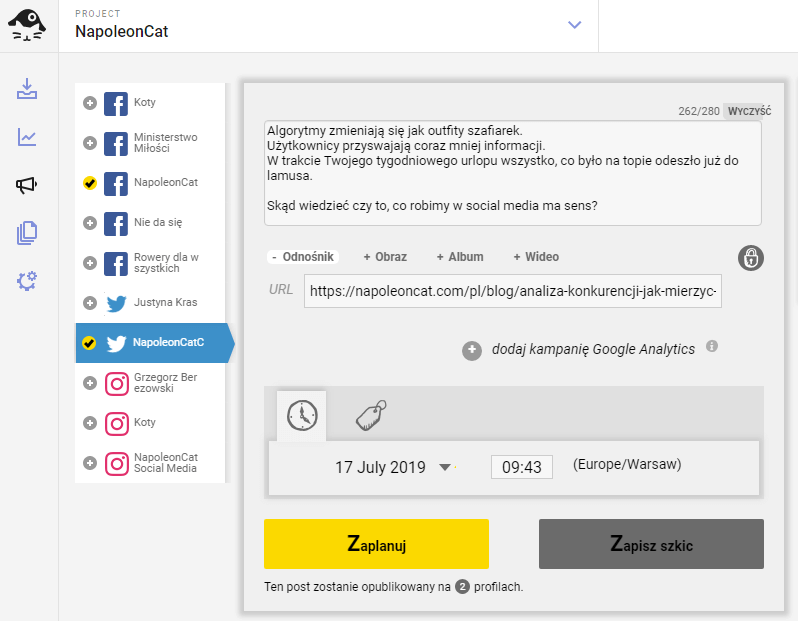Click the NapoleonCat cat logo
This screenshot has height=621, width=798.
(x=27, y=25)
